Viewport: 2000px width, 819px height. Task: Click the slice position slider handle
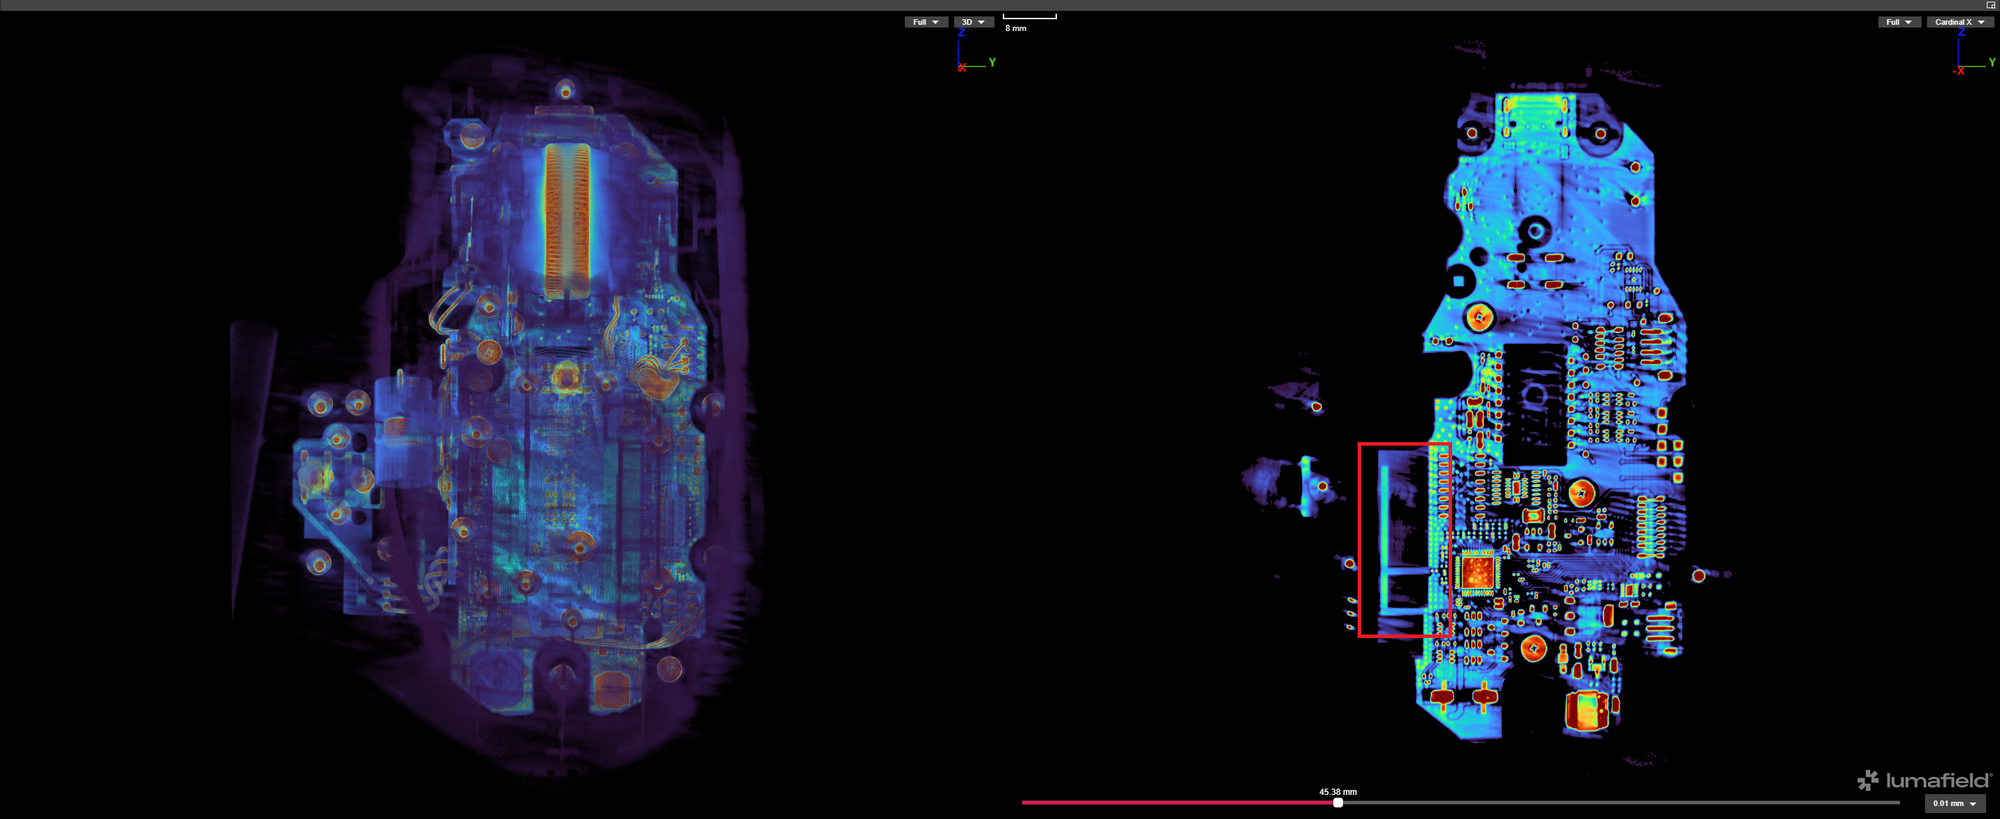(x=1338, y=802)
